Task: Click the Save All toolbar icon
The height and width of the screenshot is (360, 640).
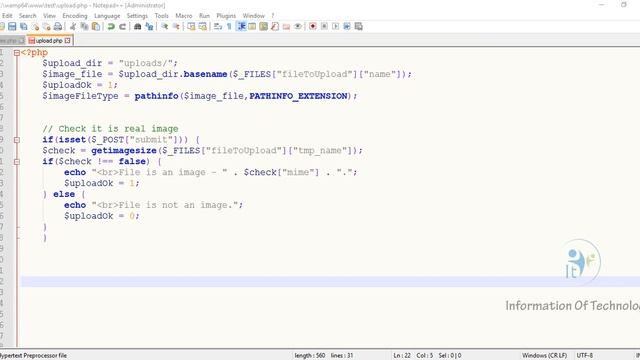Action: (x=24, y=27)
